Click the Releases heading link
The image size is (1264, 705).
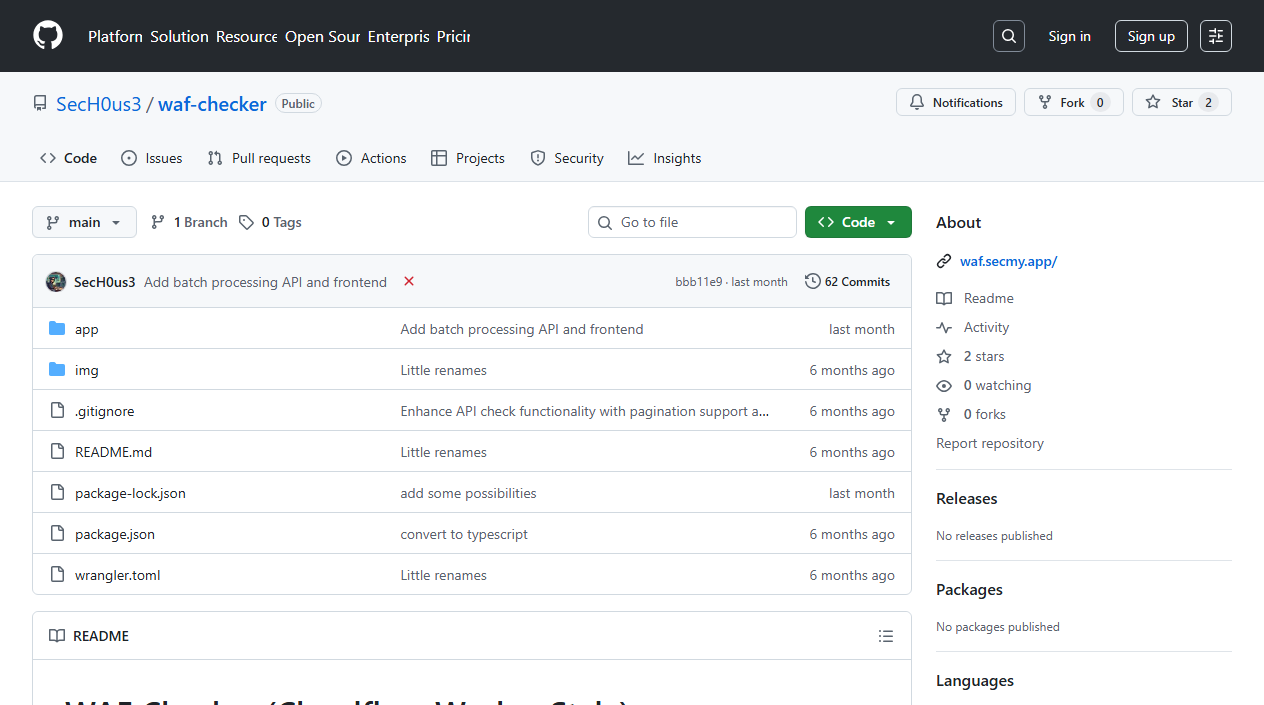[x=967, y=498]
